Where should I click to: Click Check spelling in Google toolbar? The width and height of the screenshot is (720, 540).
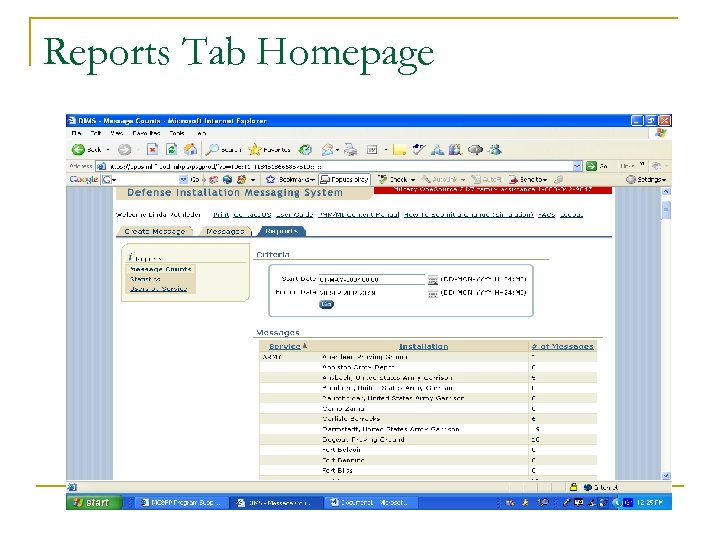(396, 180)
